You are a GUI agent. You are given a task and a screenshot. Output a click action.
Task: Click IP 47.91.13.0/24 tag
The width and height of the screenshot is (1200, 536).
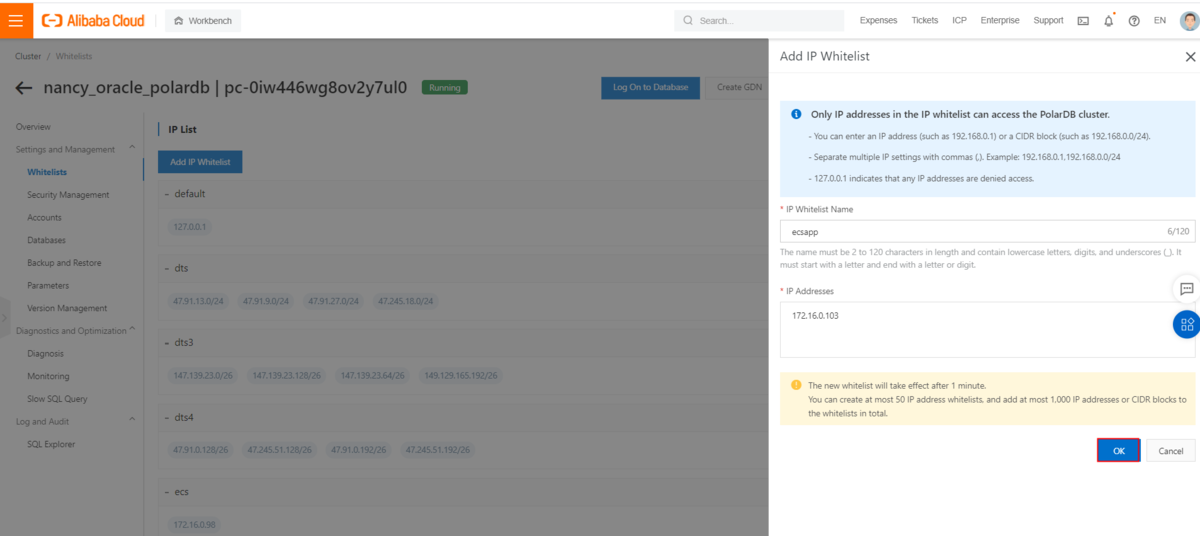tap(199, 301)
